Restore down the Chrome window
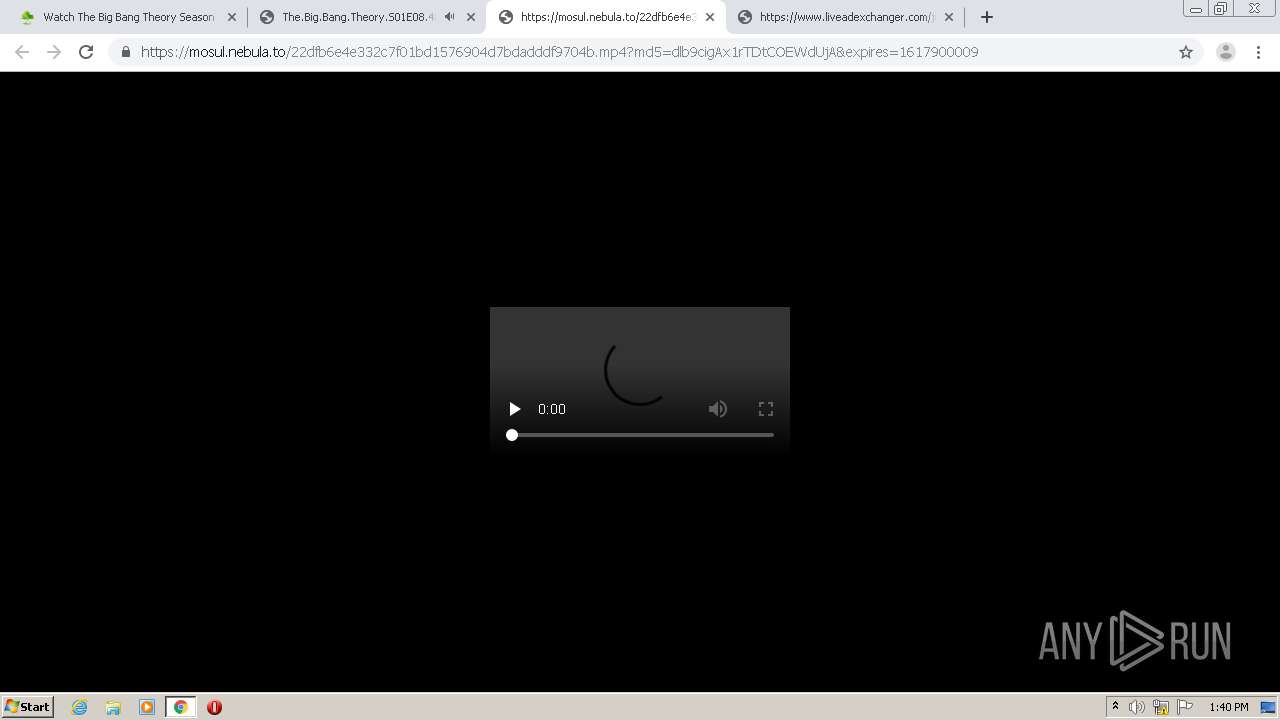The height and width of the screenshot is (720, 1280). click(1221, 9)
